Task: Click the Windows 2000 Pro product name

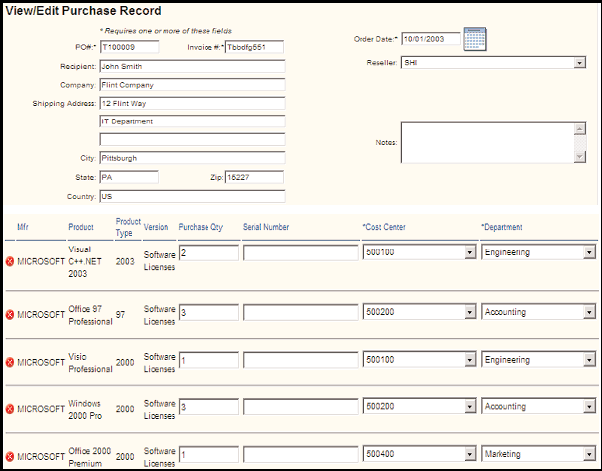Action: (85, 409)
